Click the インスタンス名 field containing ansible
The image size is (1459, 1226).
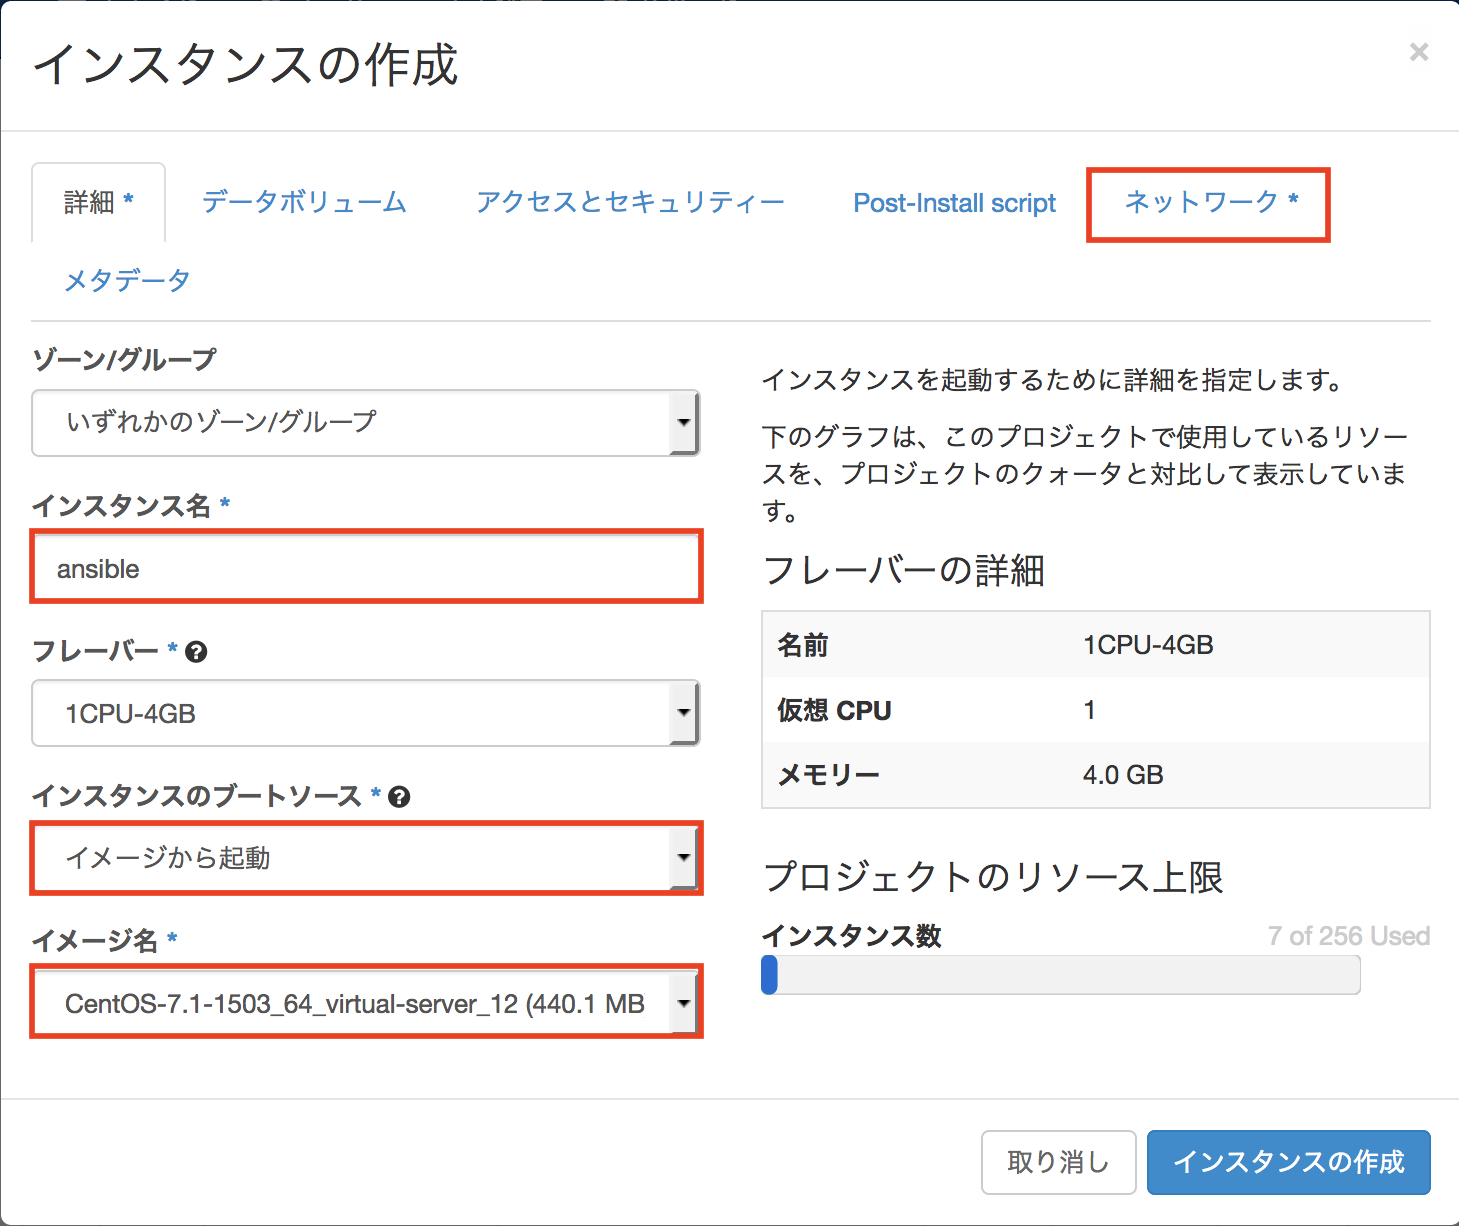[x=365, y=568]
